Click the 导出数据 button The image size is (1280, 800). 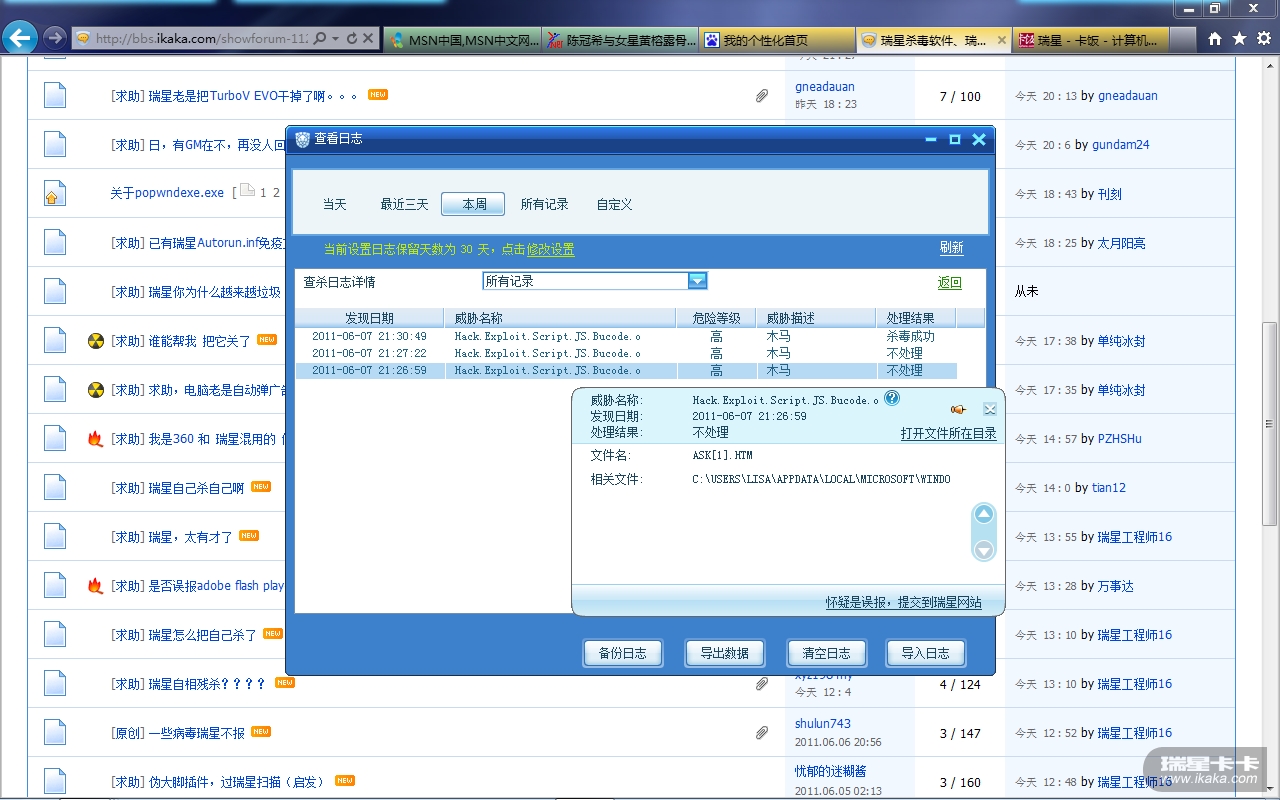[x=725, y=653]
